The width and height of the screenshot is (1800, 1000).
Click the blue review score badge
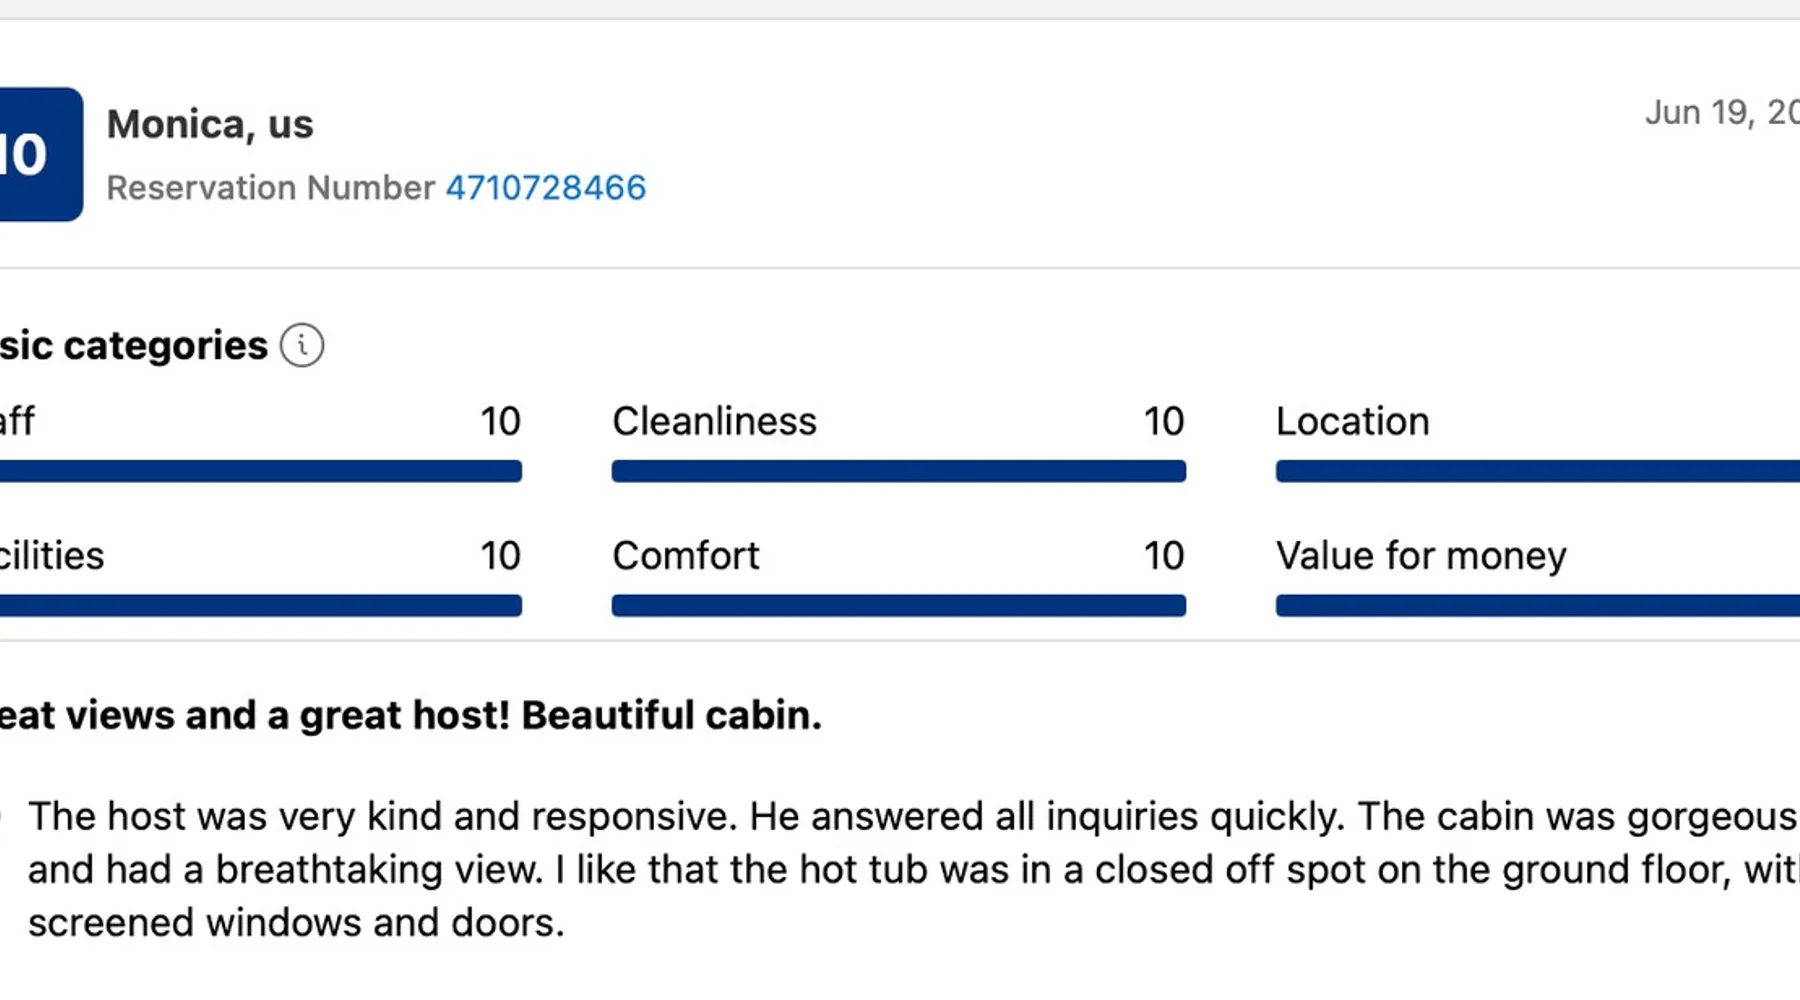(38, 154)
